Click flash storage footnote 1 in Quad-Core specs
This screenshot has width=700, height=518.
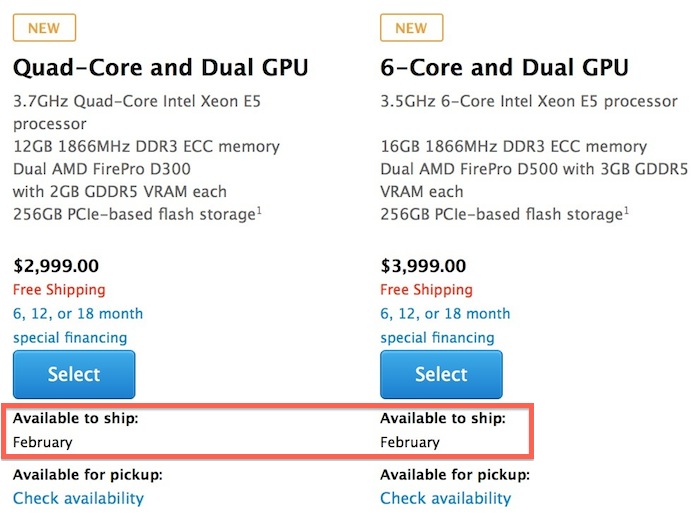click(260, 209)
